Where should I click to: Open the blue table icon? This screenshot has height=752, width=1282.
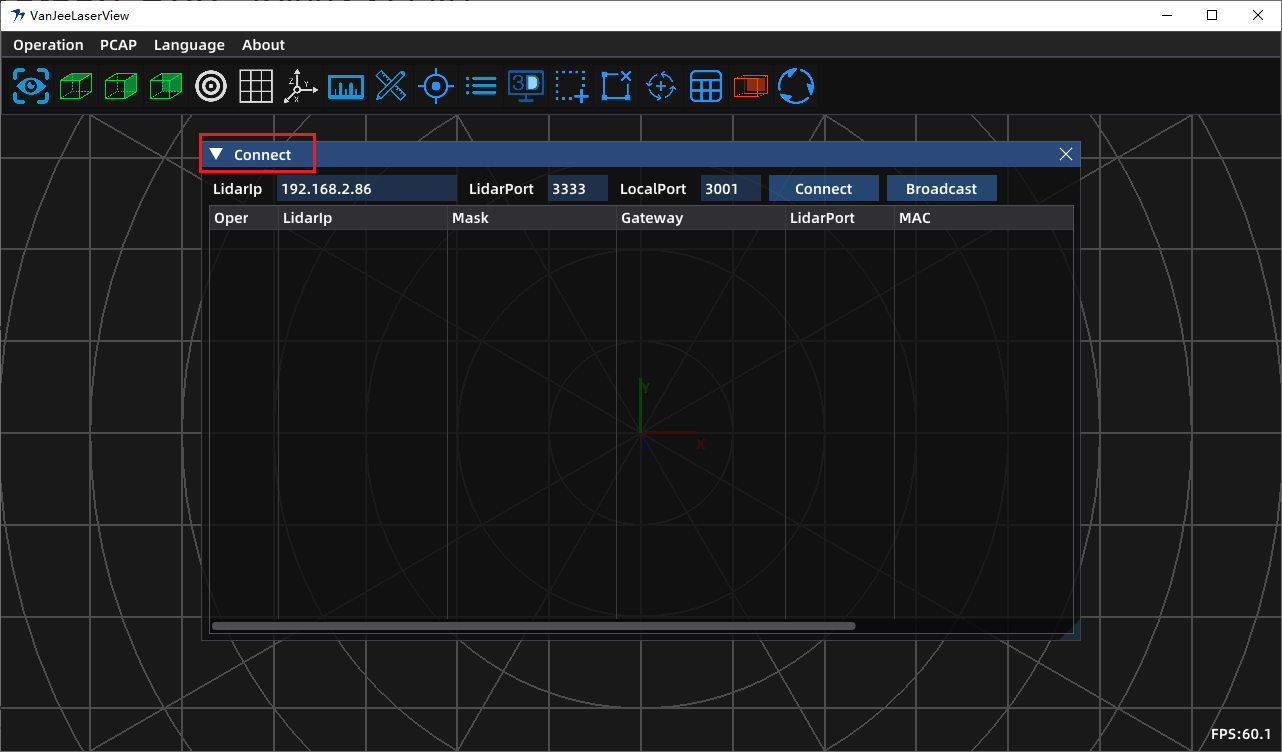click(706, 86)
